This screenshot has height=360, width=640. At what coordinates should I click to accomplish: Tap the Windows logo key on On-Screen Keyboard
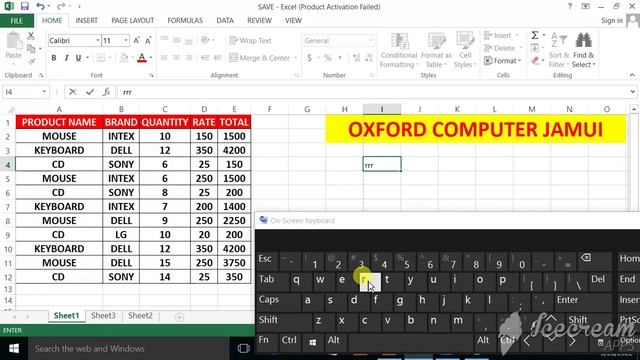[x=313, y=342]
